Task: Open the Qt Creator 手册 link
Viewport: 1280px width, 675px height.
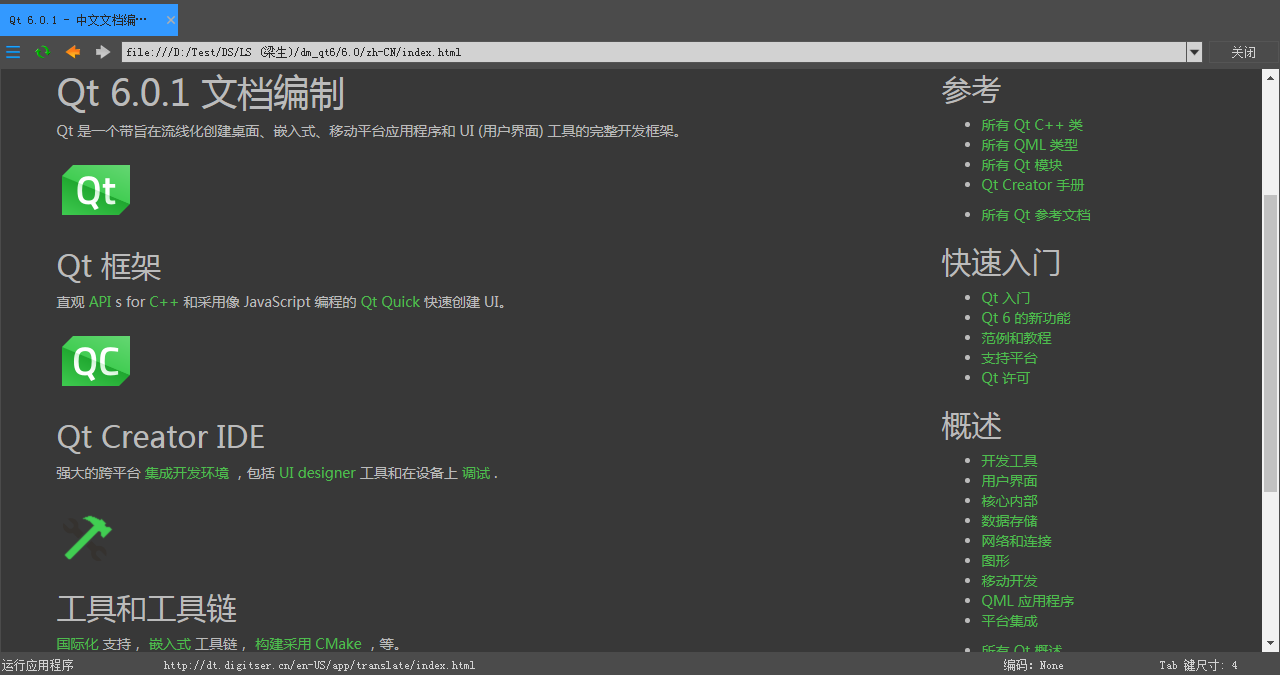Action: 1033,185
